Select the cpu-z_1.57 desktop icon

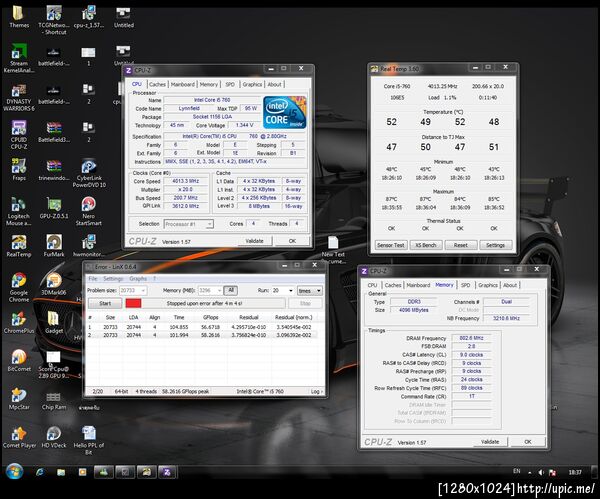89,17
